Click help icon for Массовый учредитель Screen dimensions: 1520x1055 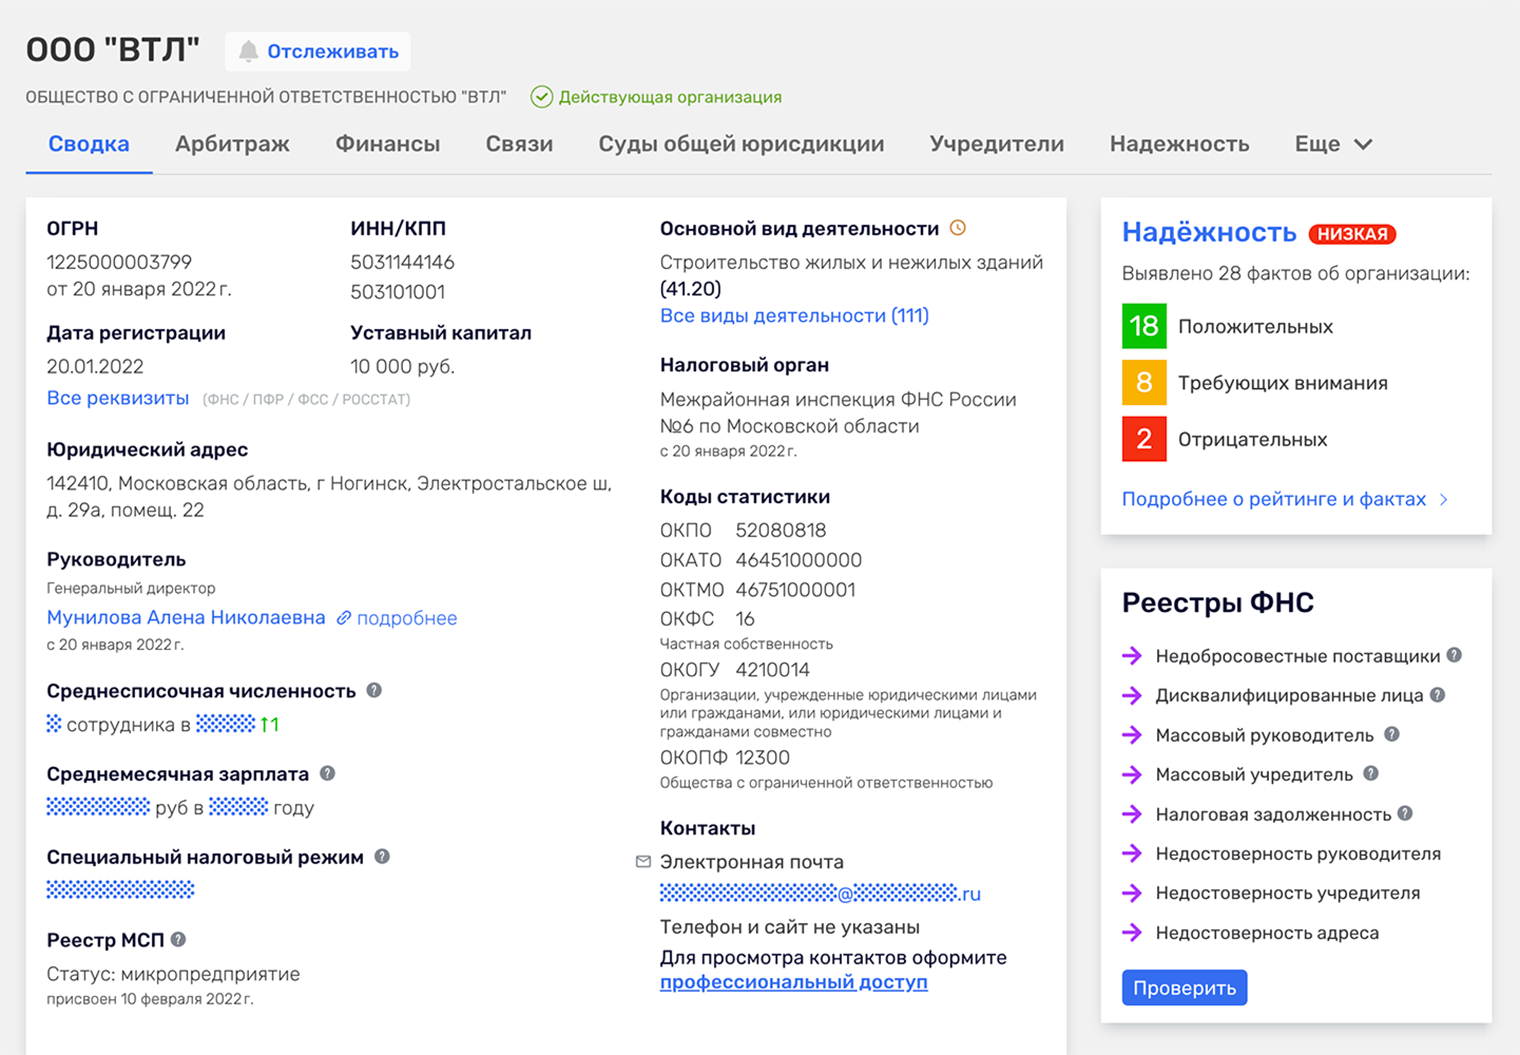1371,773
